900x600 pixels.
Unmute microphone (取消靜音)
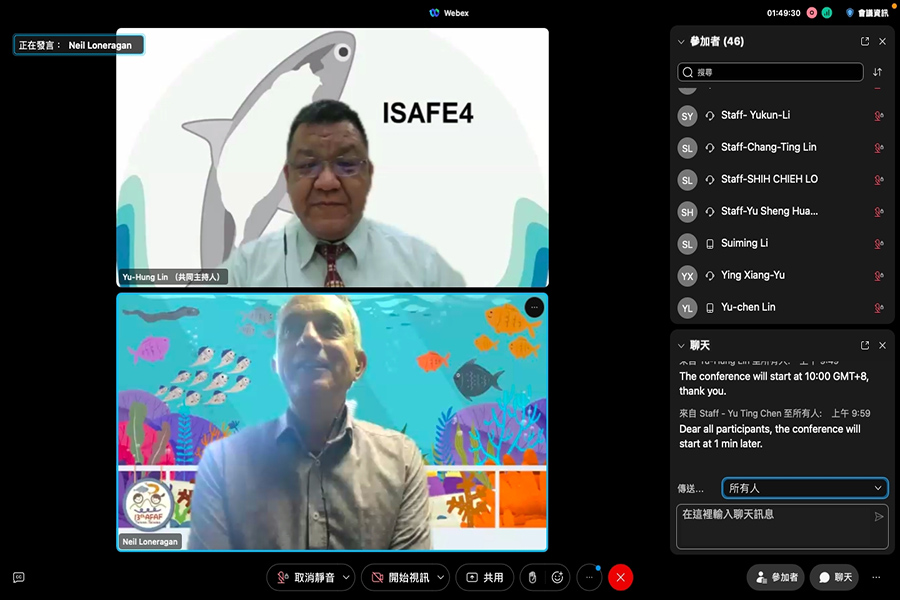305,578
